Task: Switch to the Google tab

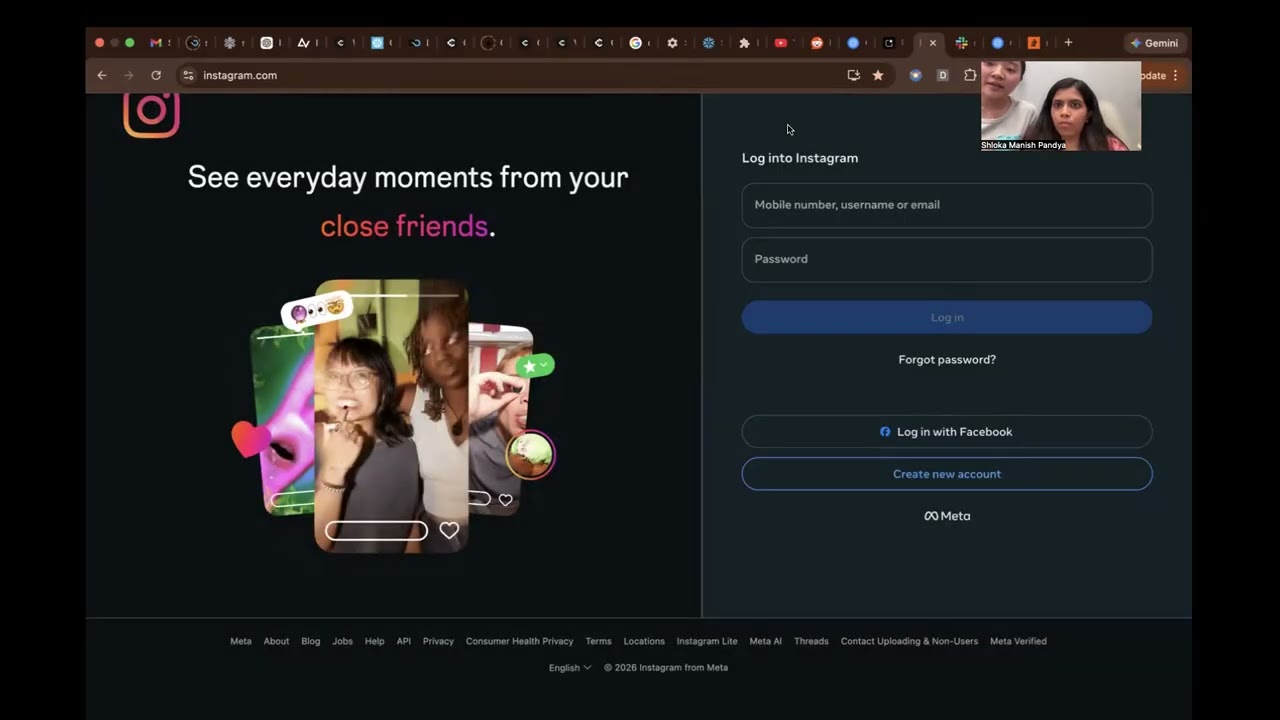Action: tap(635, 43)
